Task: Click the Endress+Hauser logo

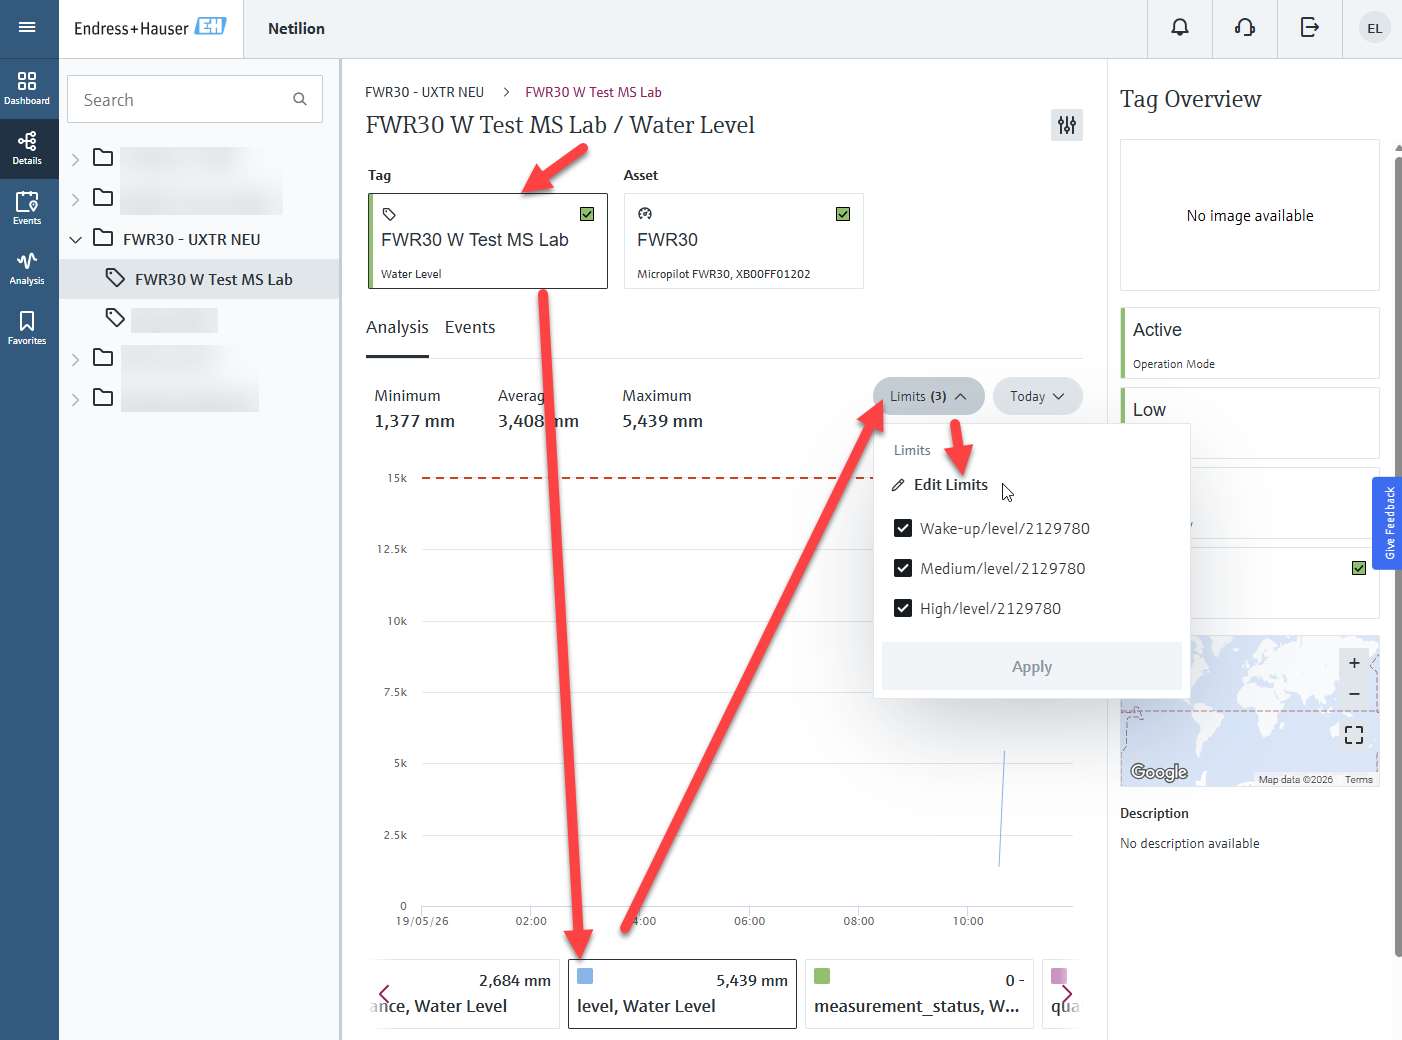Action: pyautogui.click(x=150, y=28)
